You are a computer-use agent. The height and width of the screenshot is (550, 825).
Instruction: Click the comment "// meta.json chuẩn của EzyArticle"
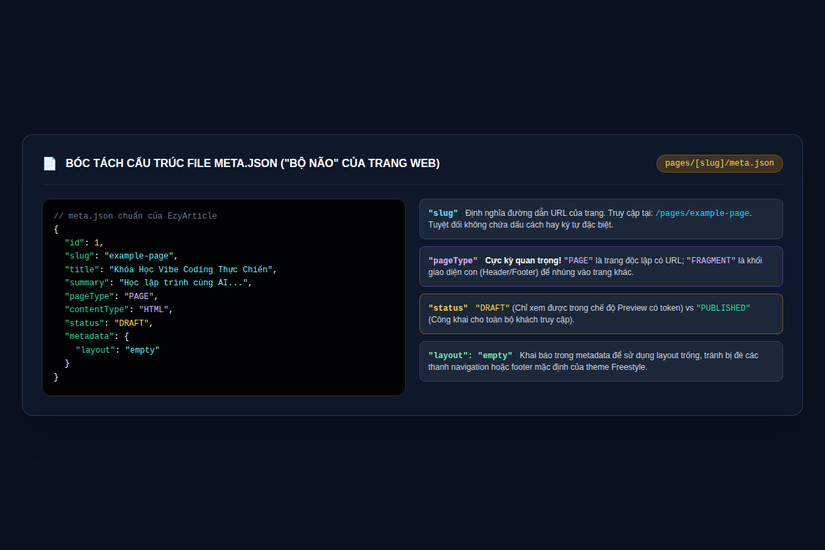[135, 216]
